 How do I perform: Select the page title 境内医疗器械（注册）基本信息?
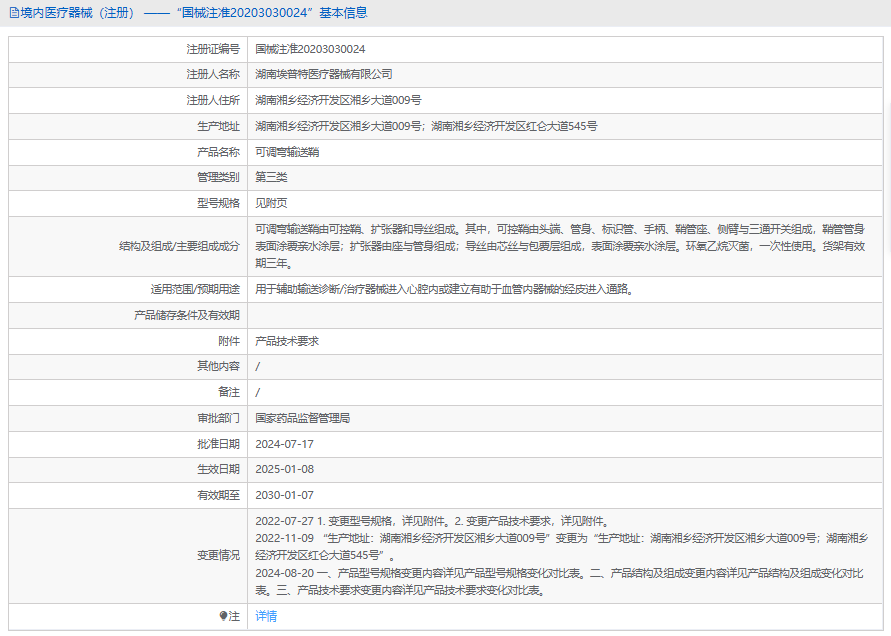click(x=189, y=13)
